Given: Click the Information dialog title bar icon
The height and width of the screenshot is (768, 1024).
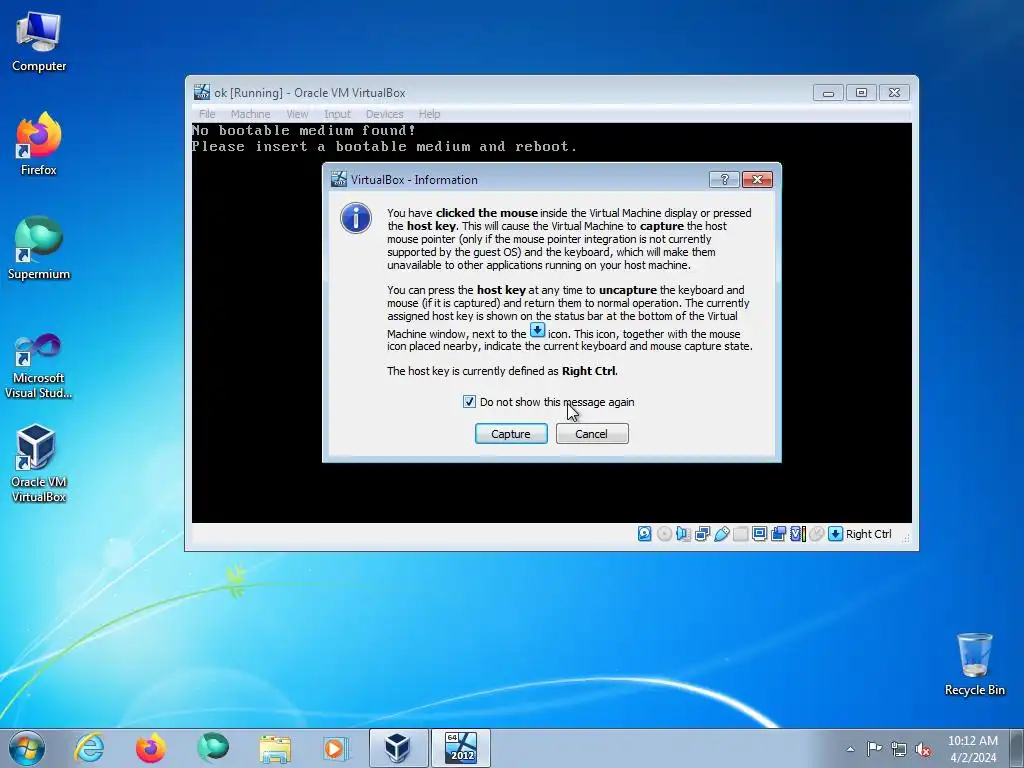Looking at the screenshot, I should click(x=338, y=179).
